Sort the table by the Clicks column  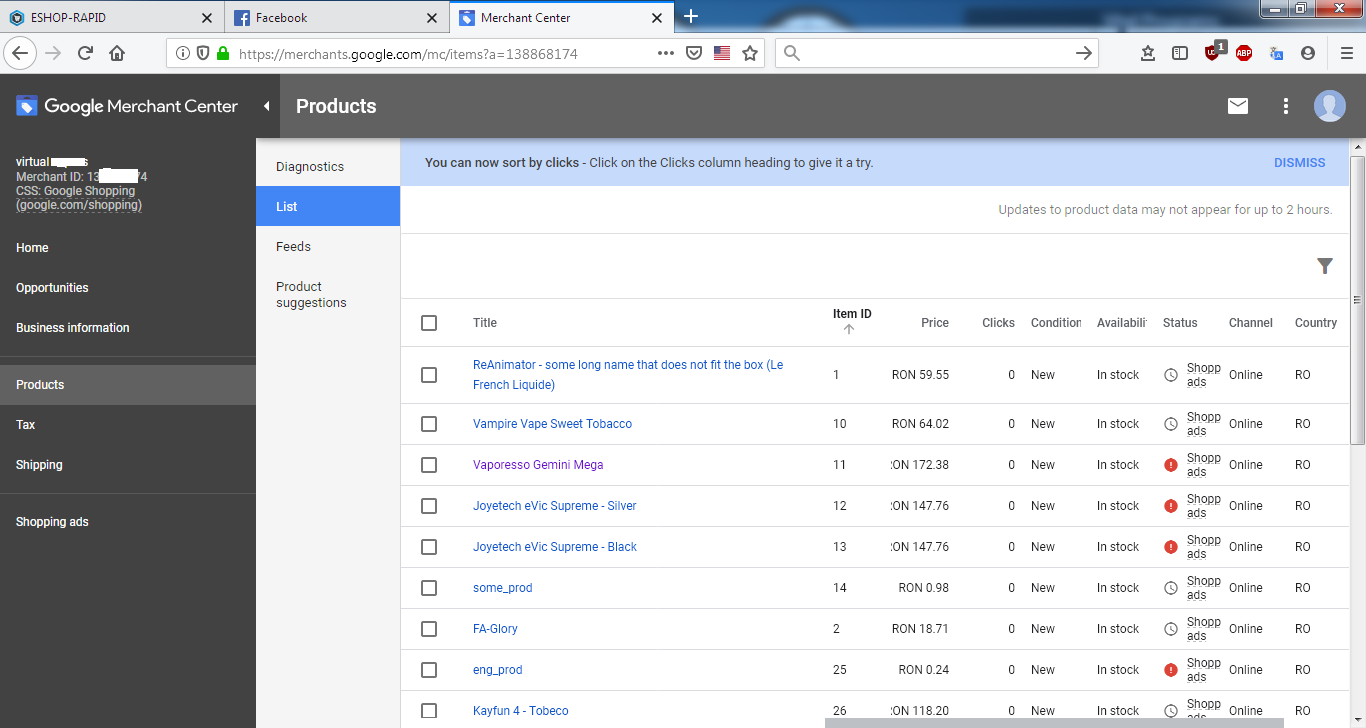998,323
